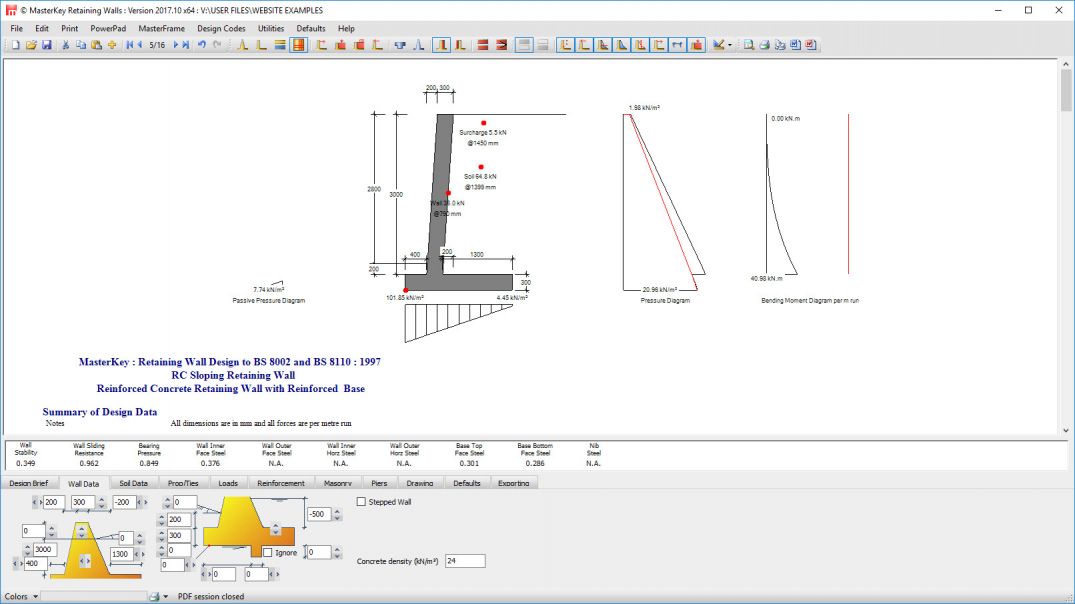Viewport: 1075px width, 604px height.
Task: Click the Bearing Pressure value 0.849
Action: click(149, 463)
